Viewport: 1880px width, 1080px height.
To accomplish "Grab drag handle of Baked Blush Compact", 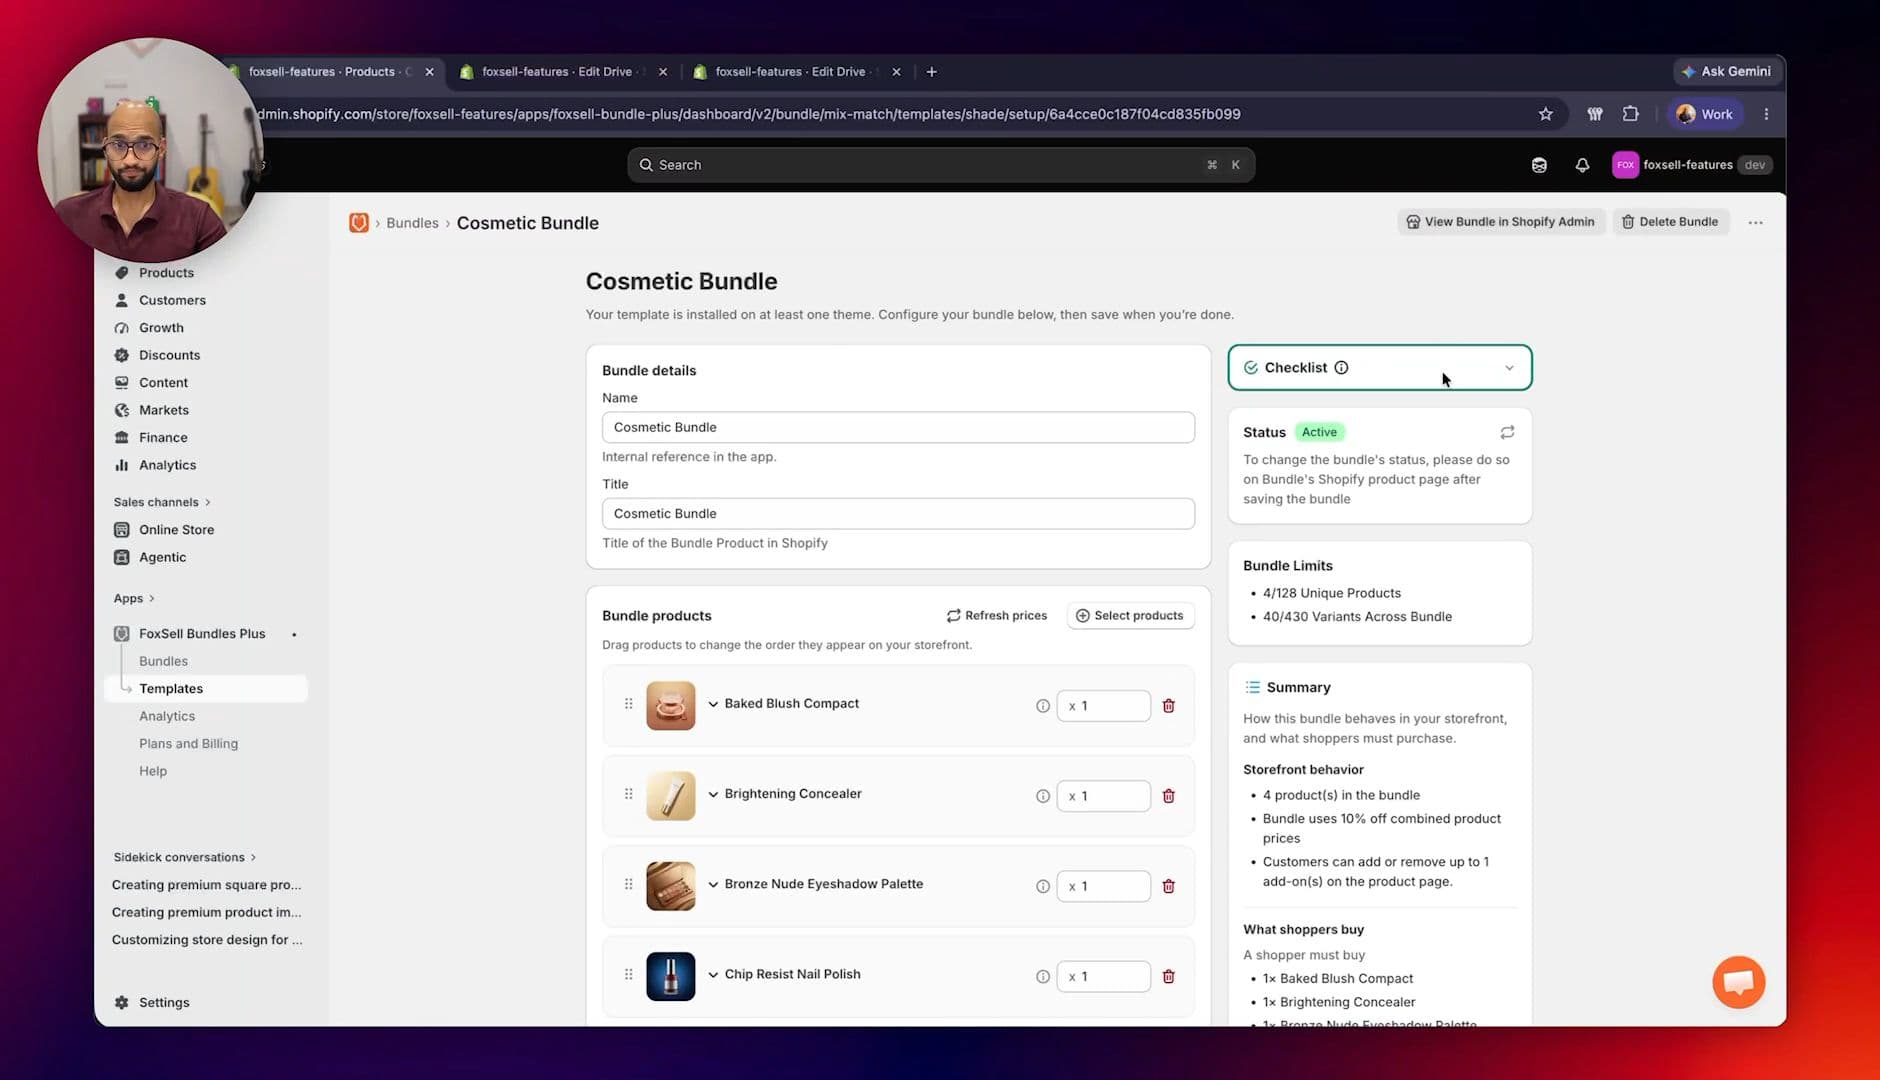I will click(628, 704).
